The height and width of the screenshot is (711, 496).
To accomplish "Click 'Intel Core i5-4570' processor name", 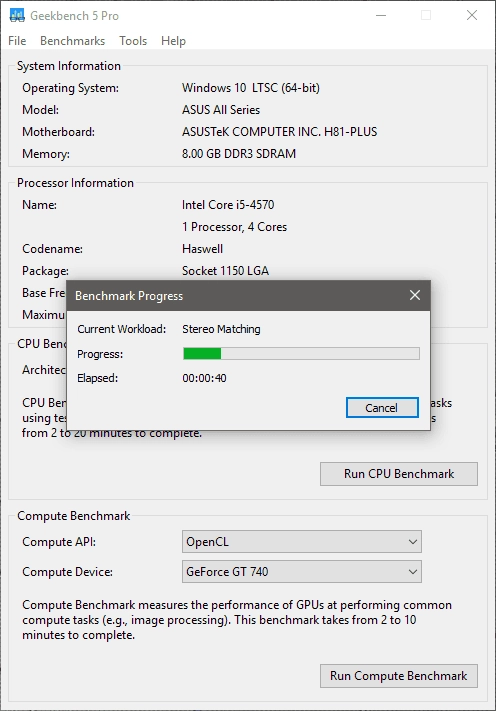I will pos(228,205).
